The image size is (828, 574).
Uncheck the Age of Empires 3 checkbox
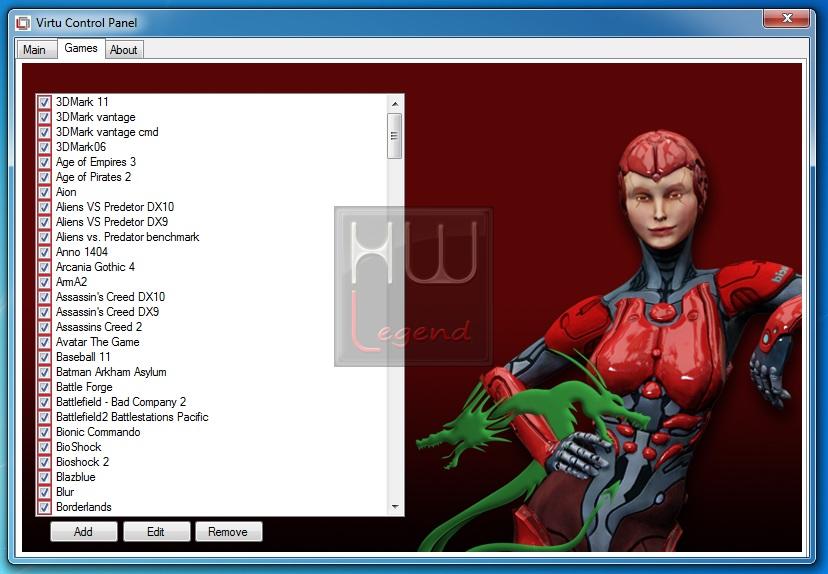click(x=44, y=162)
